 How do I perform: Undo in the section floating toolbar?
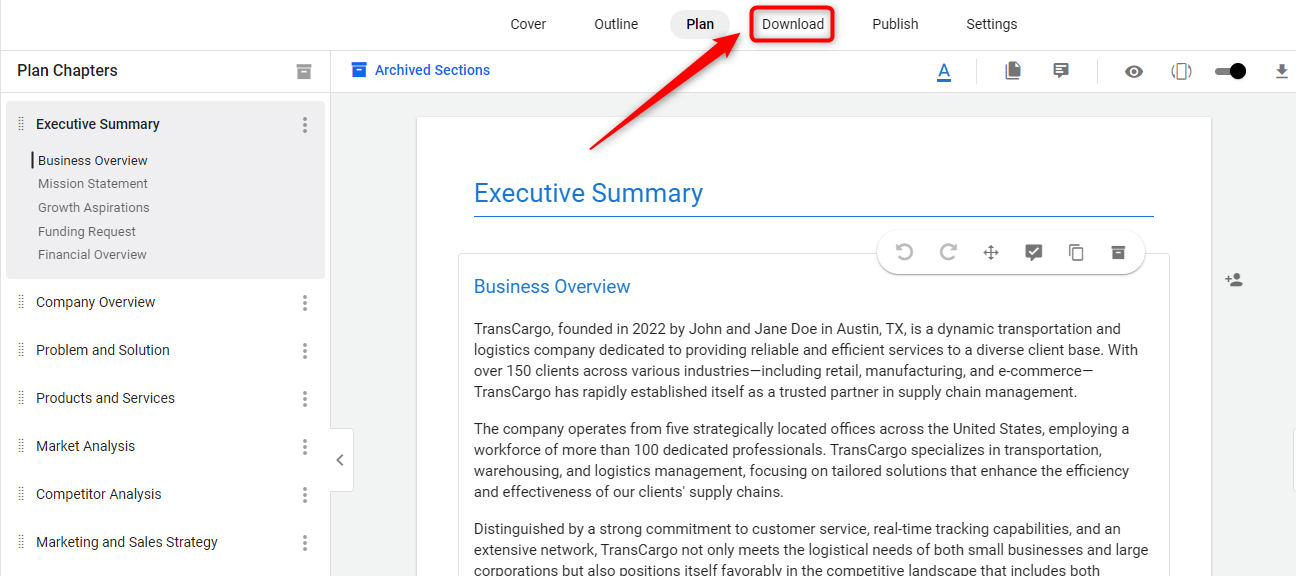(905, 252)
